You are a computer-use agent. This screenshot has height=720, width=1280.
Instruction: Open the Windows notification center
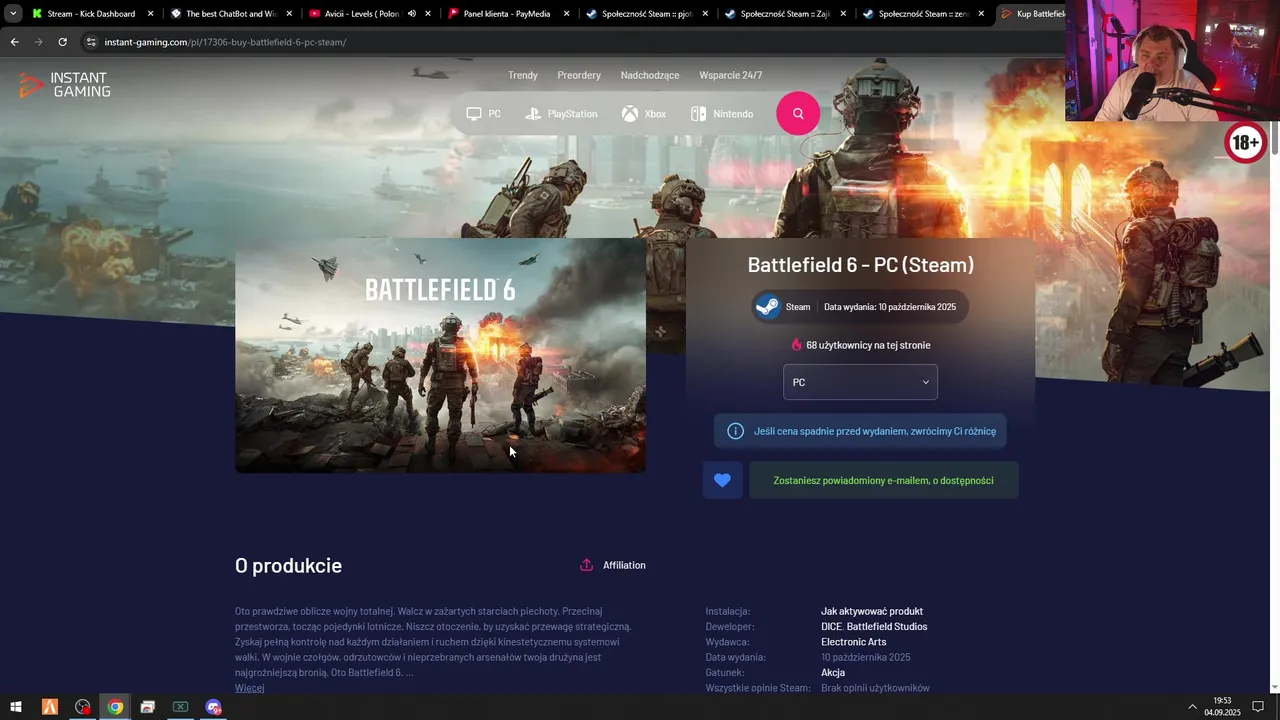[1259, 707]
